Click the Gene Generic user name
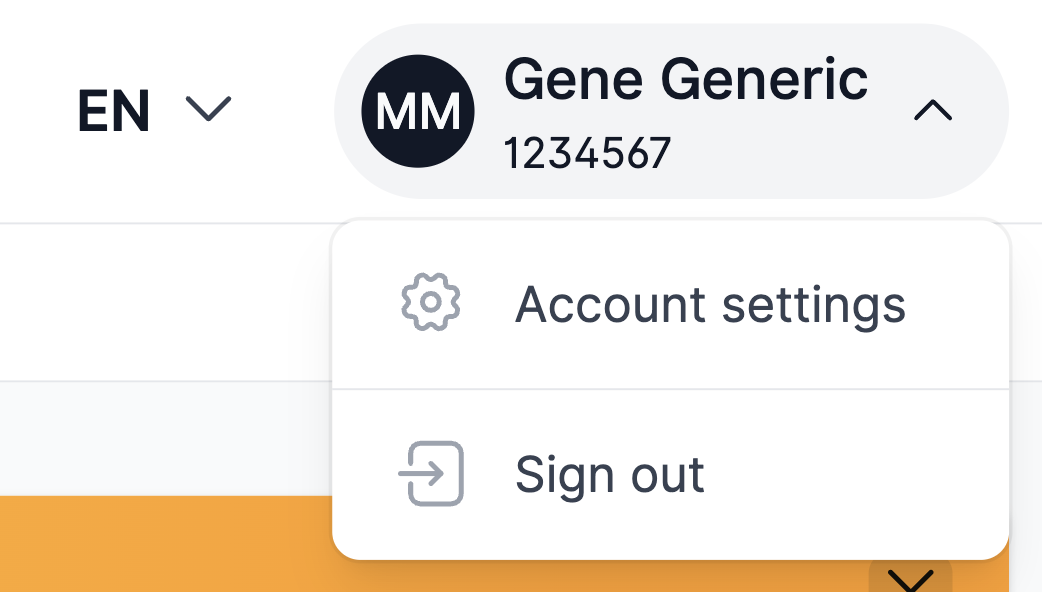Image resolution: width=1042 pixels, height=592 pixels. (686, 80)
